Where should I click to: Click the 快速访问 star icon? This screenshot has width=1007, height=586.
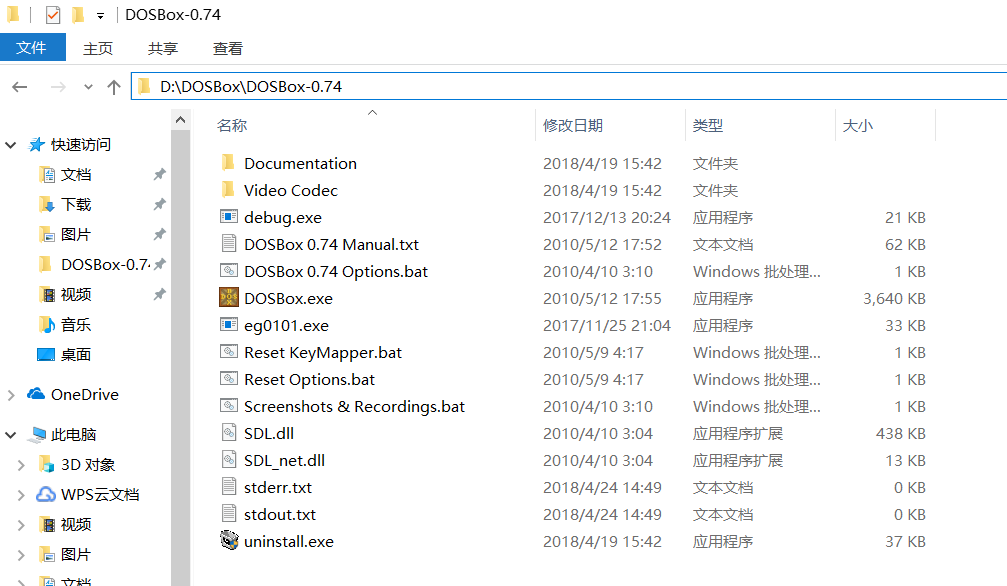(x=37, y=145)
